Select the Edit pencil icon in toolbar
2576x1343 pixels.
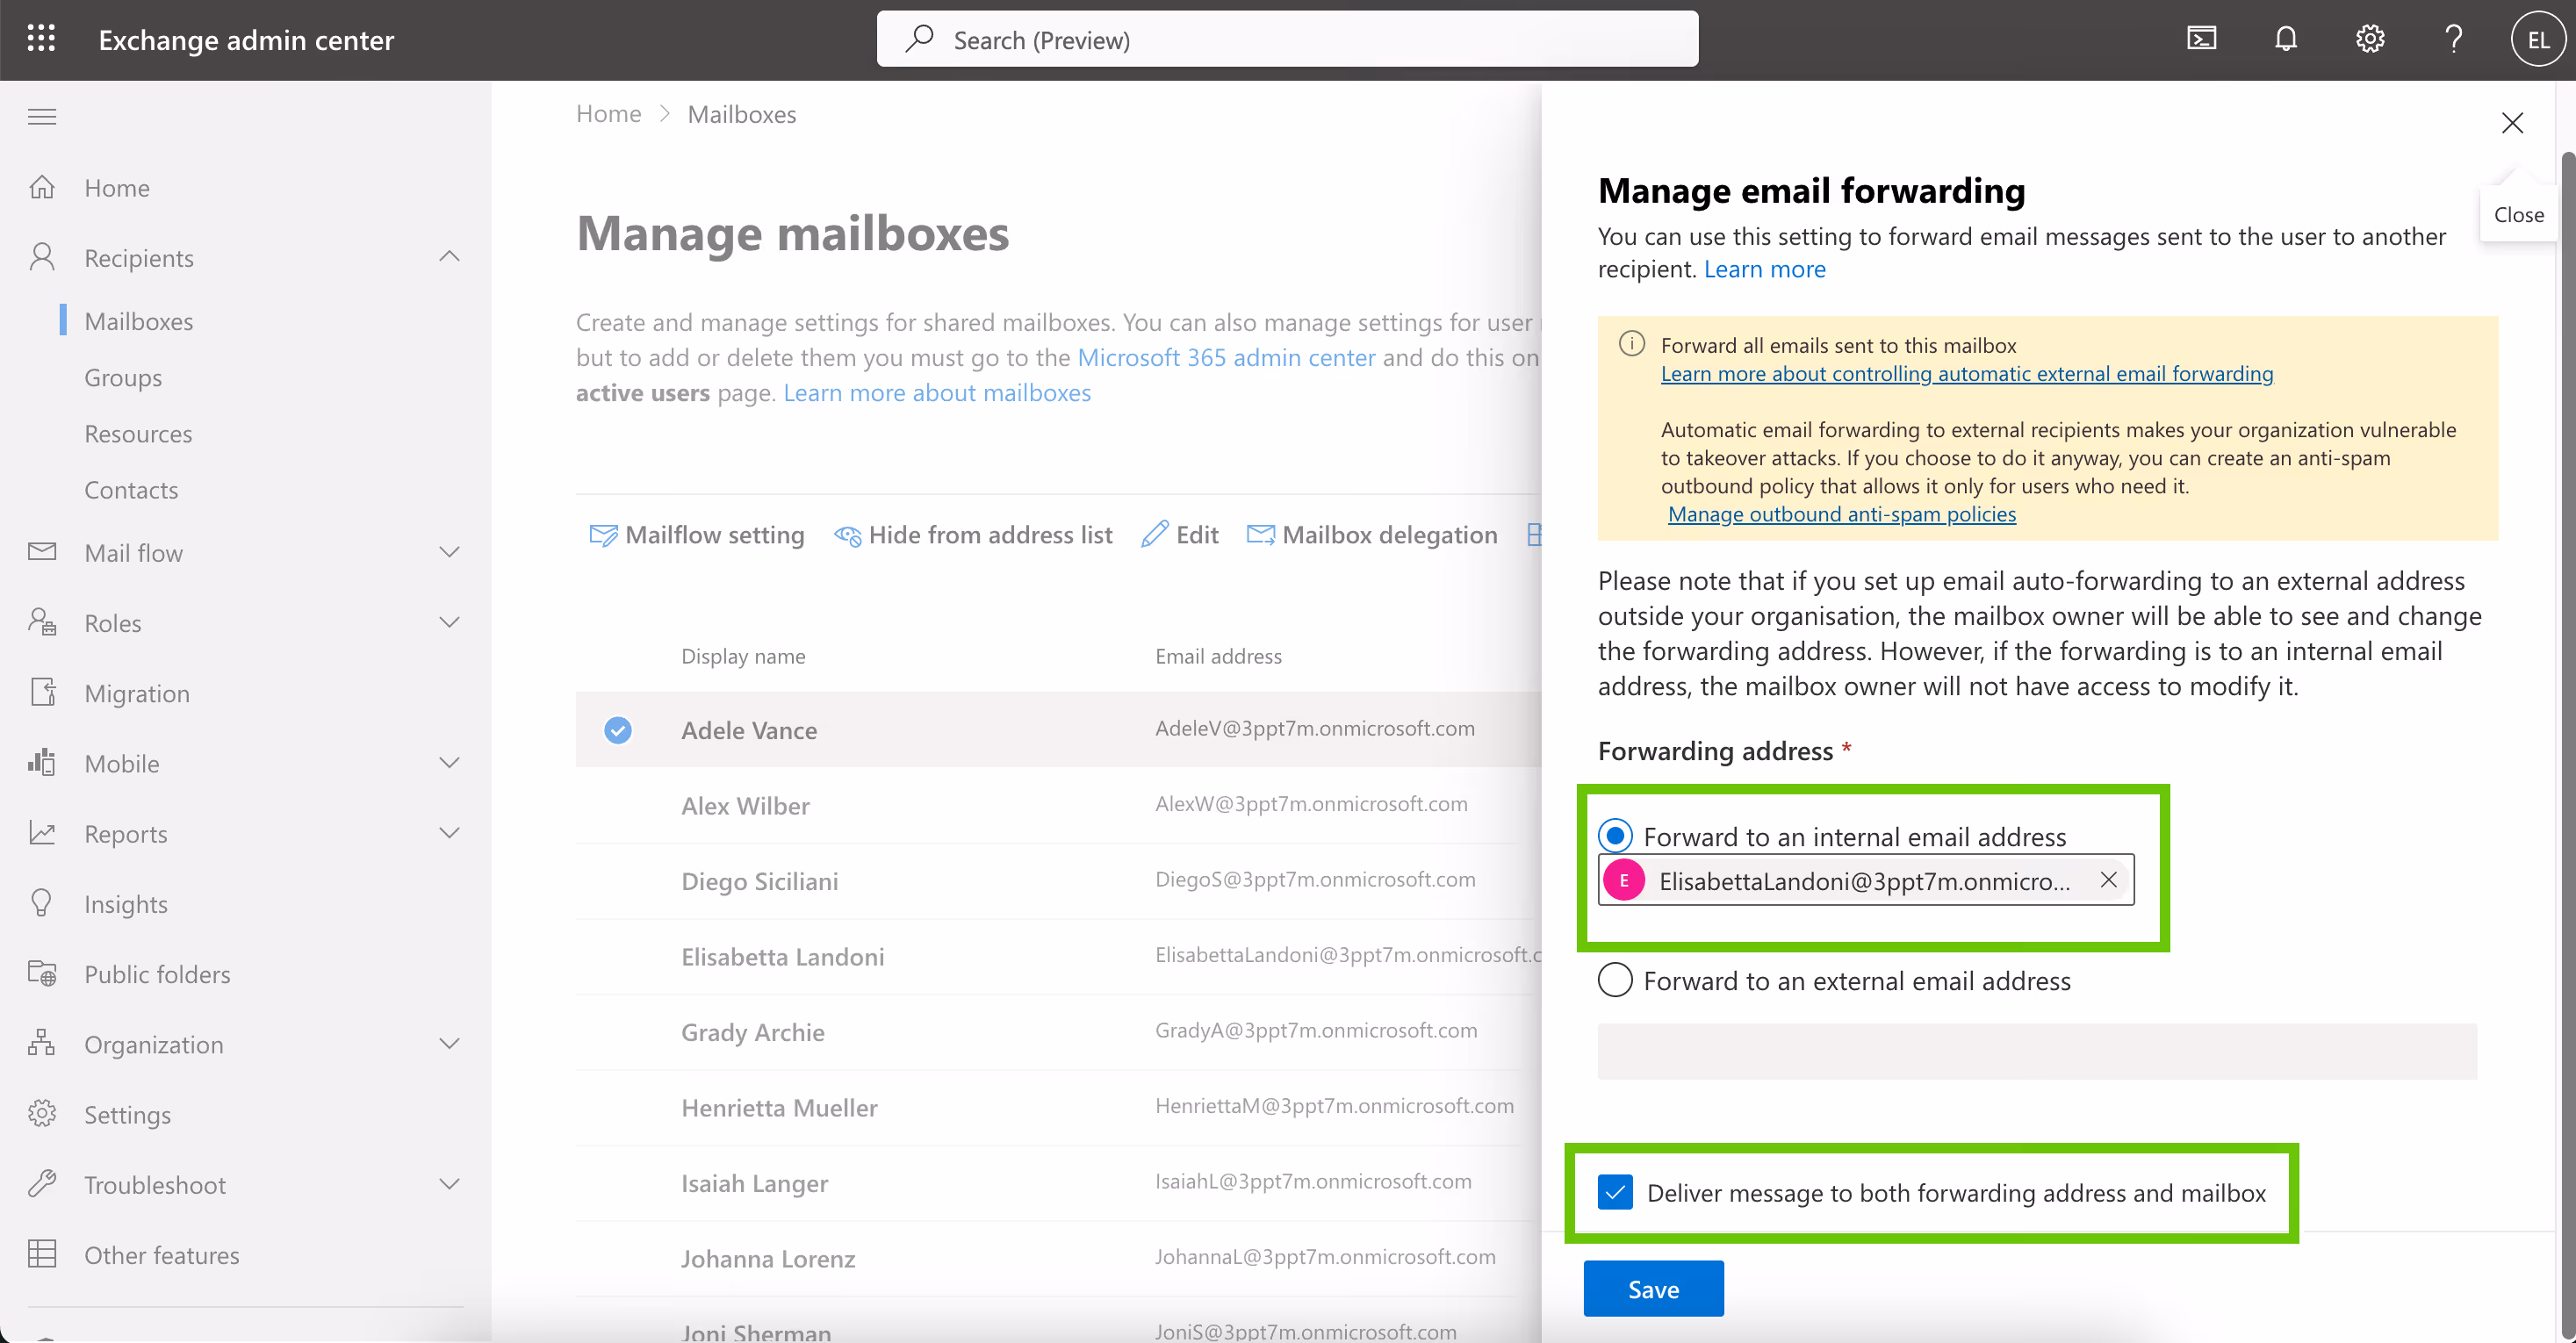click(x=1157, y=534)
